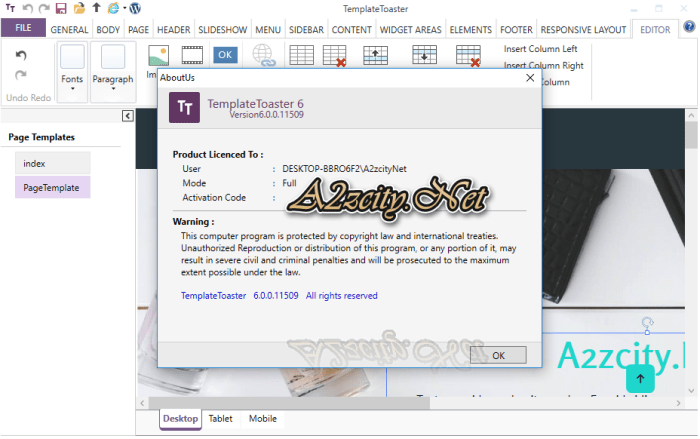The image size is (700, 439).
Task: Insert an image with the picture icon
Action: pos(158,56)
